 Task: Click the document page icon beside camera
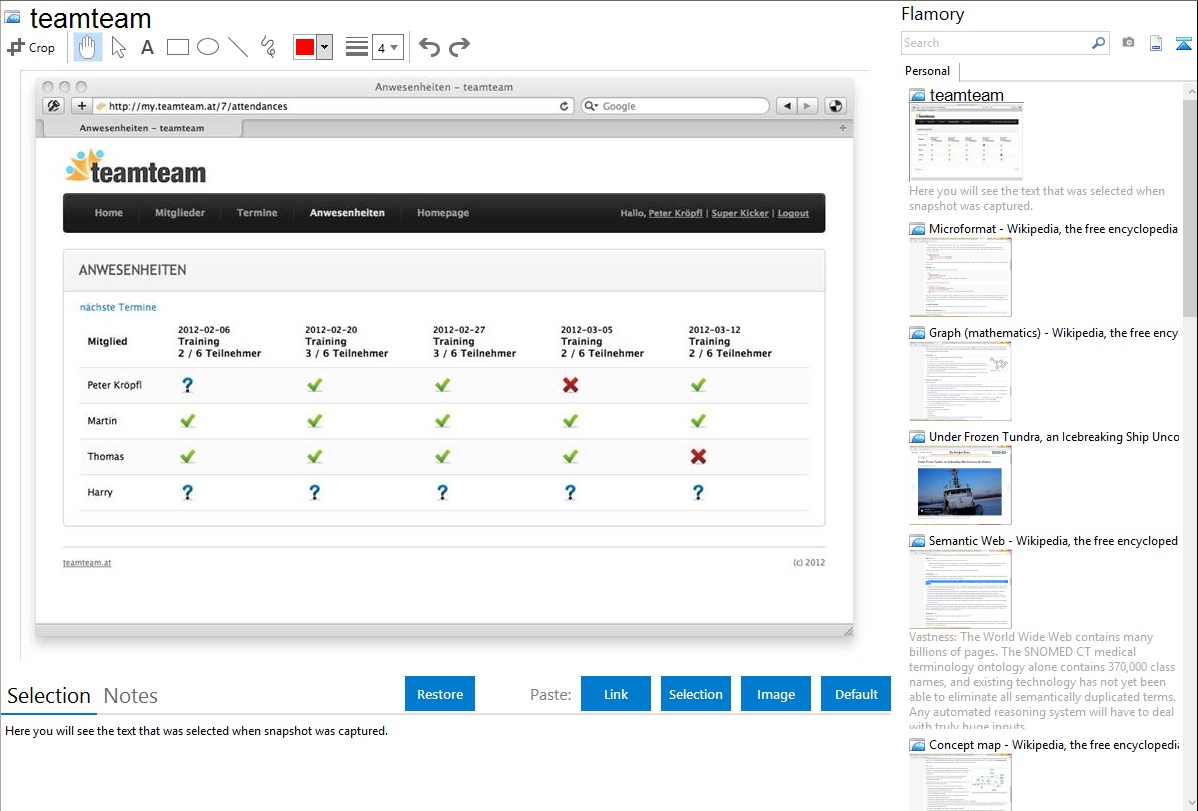pos(1156,43)
